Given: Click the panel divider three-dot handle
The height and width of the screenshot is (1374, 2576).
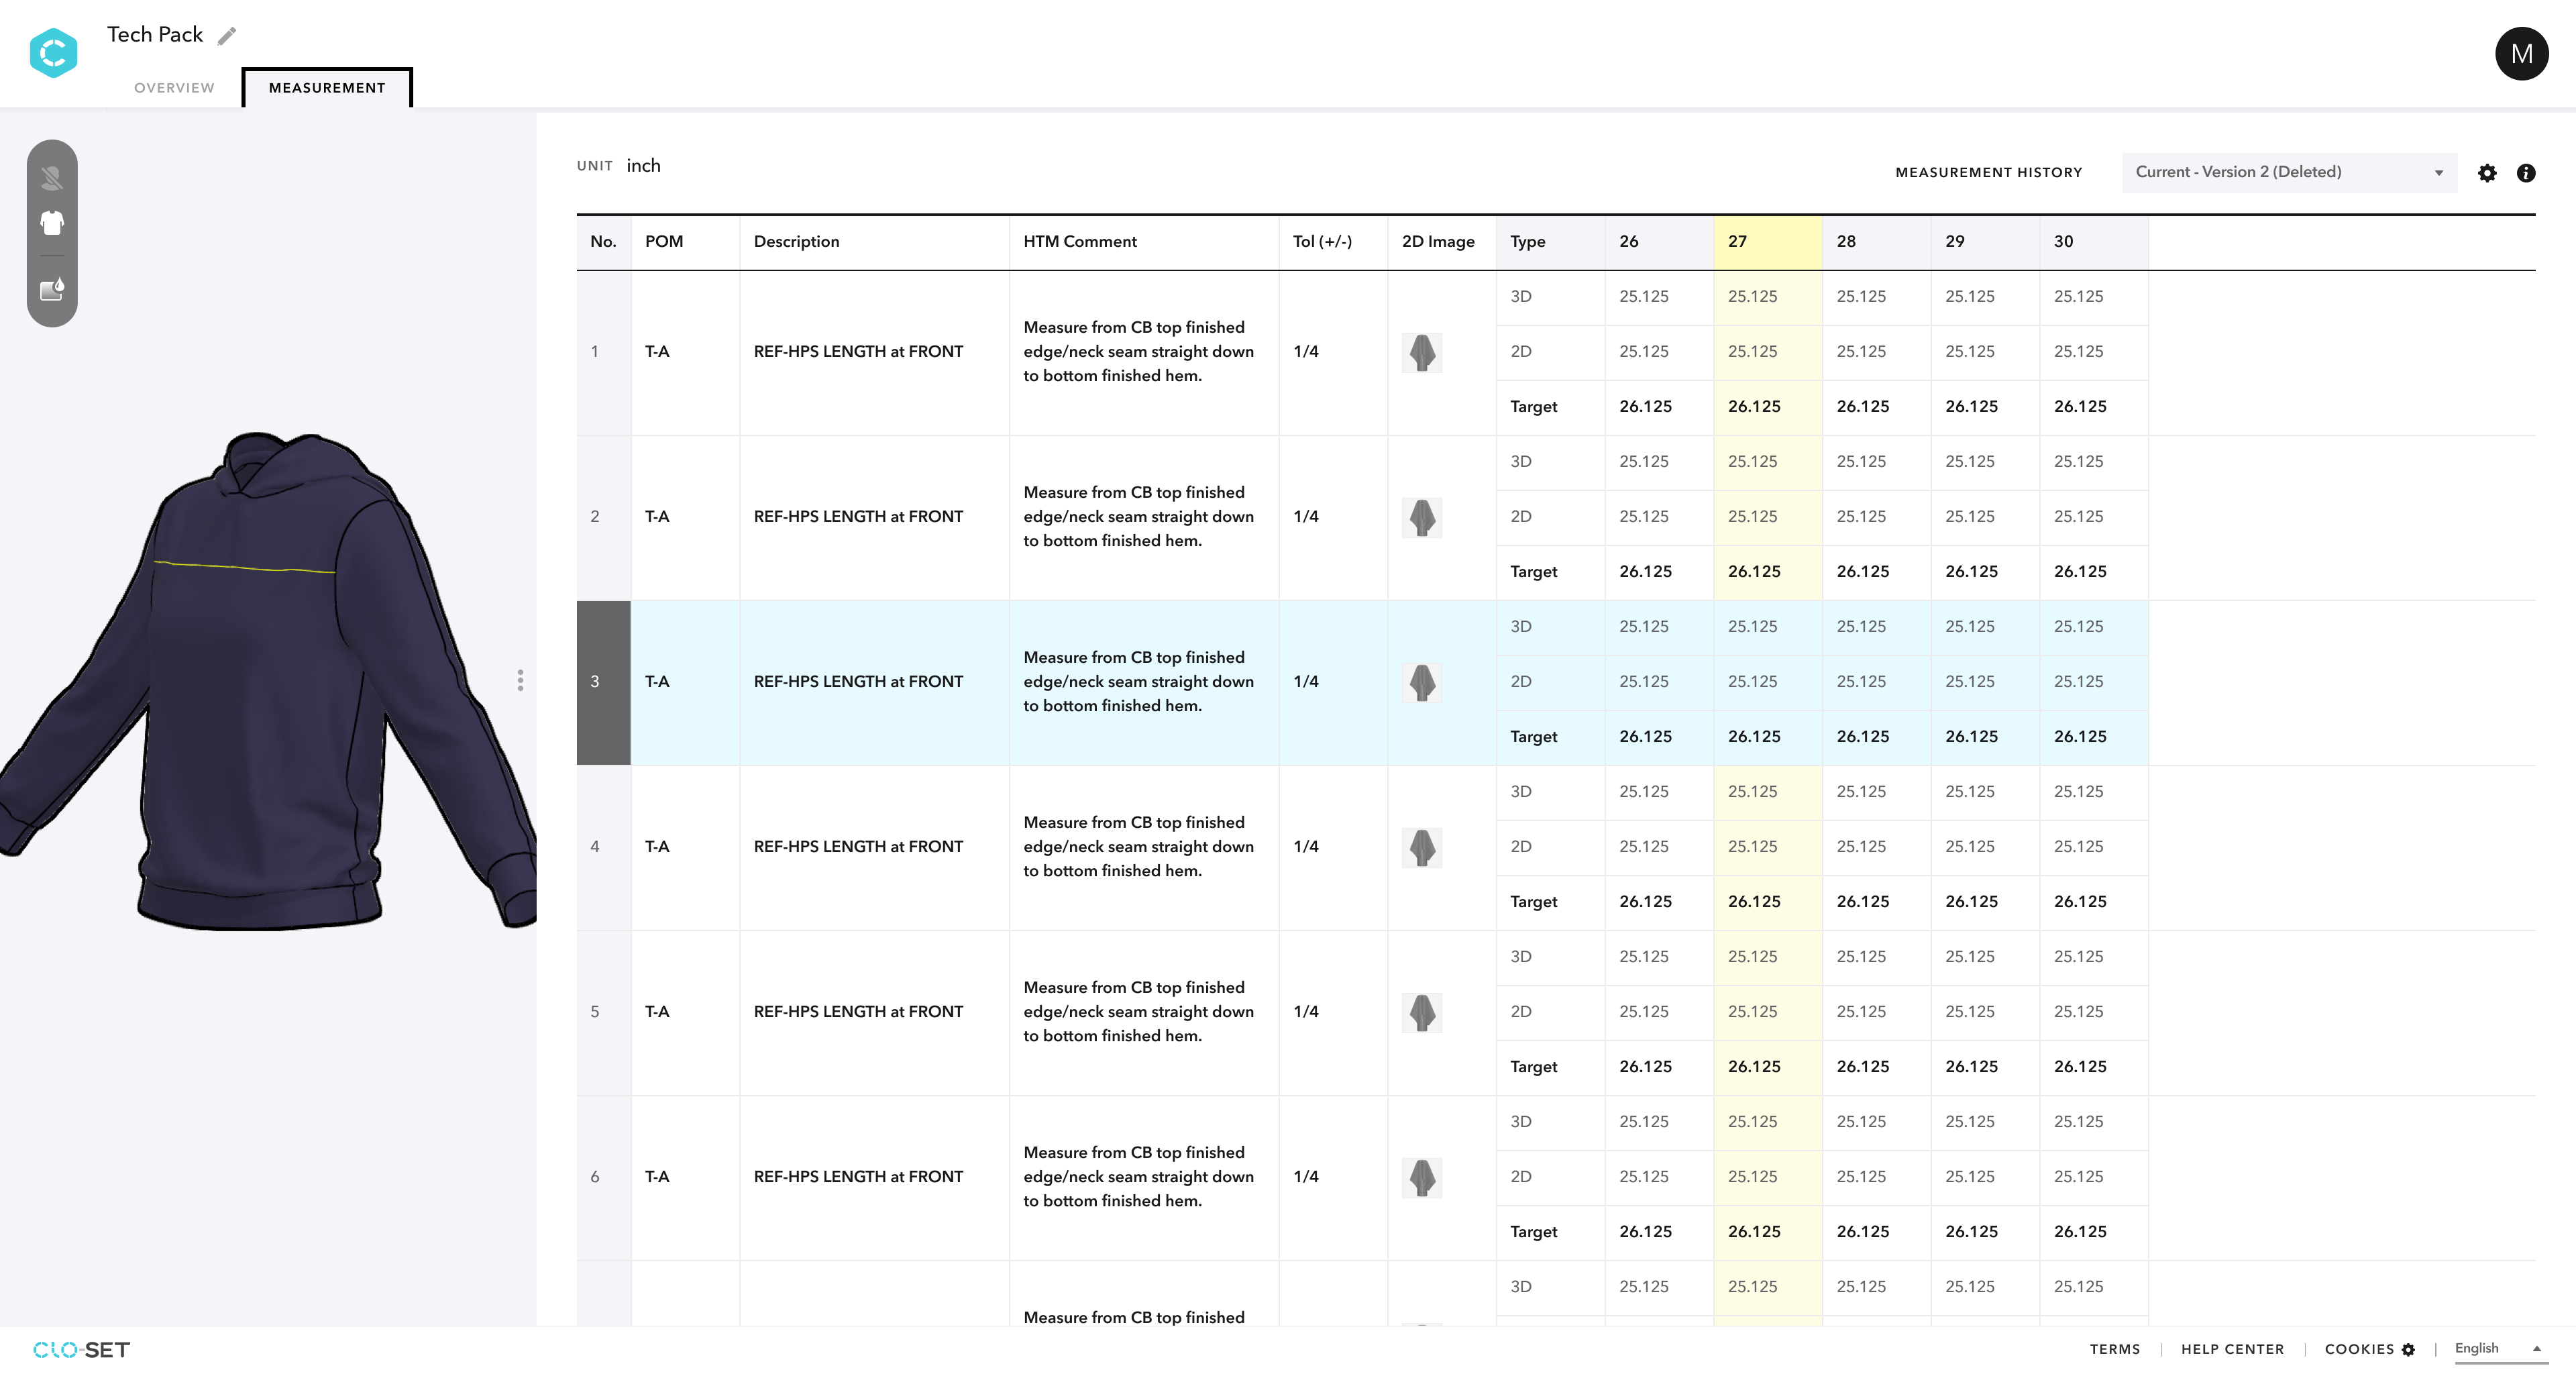Looking at the screenshot, I should click(520, 681).
